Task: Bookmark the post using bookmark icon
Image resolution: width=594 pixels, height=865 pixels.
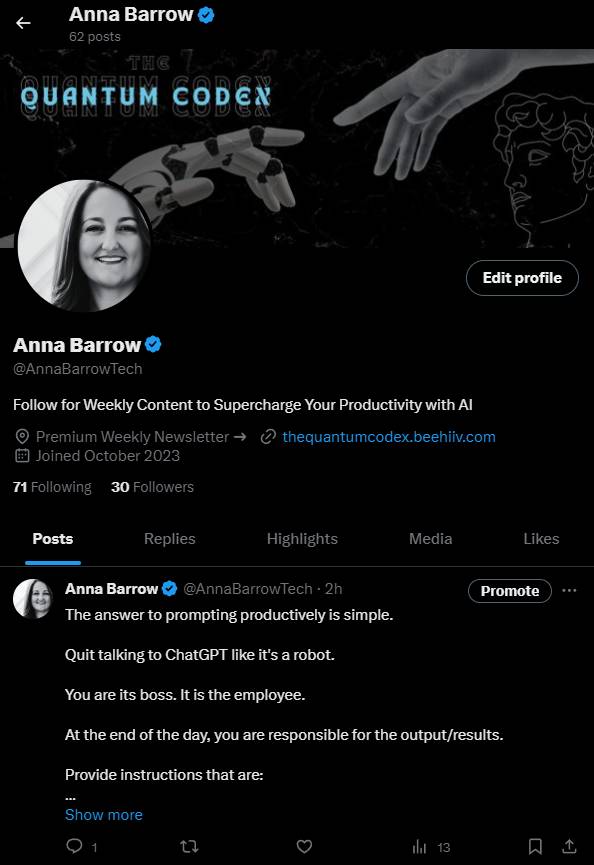Action: (x=535, y=846)
